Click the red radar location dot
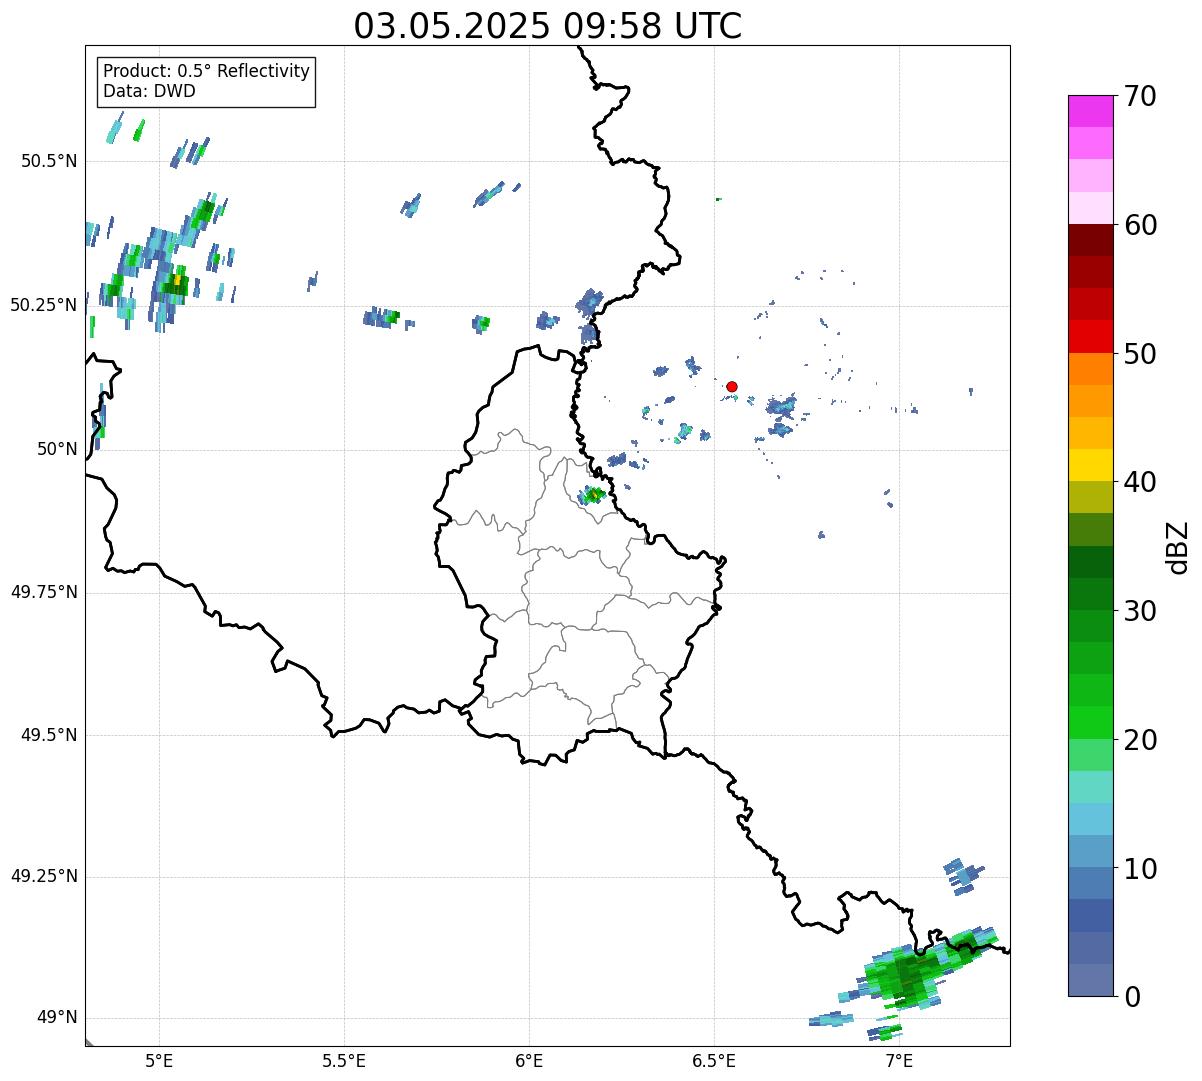This screenshot has width=1202, height=1081. (x=732, y=386)
